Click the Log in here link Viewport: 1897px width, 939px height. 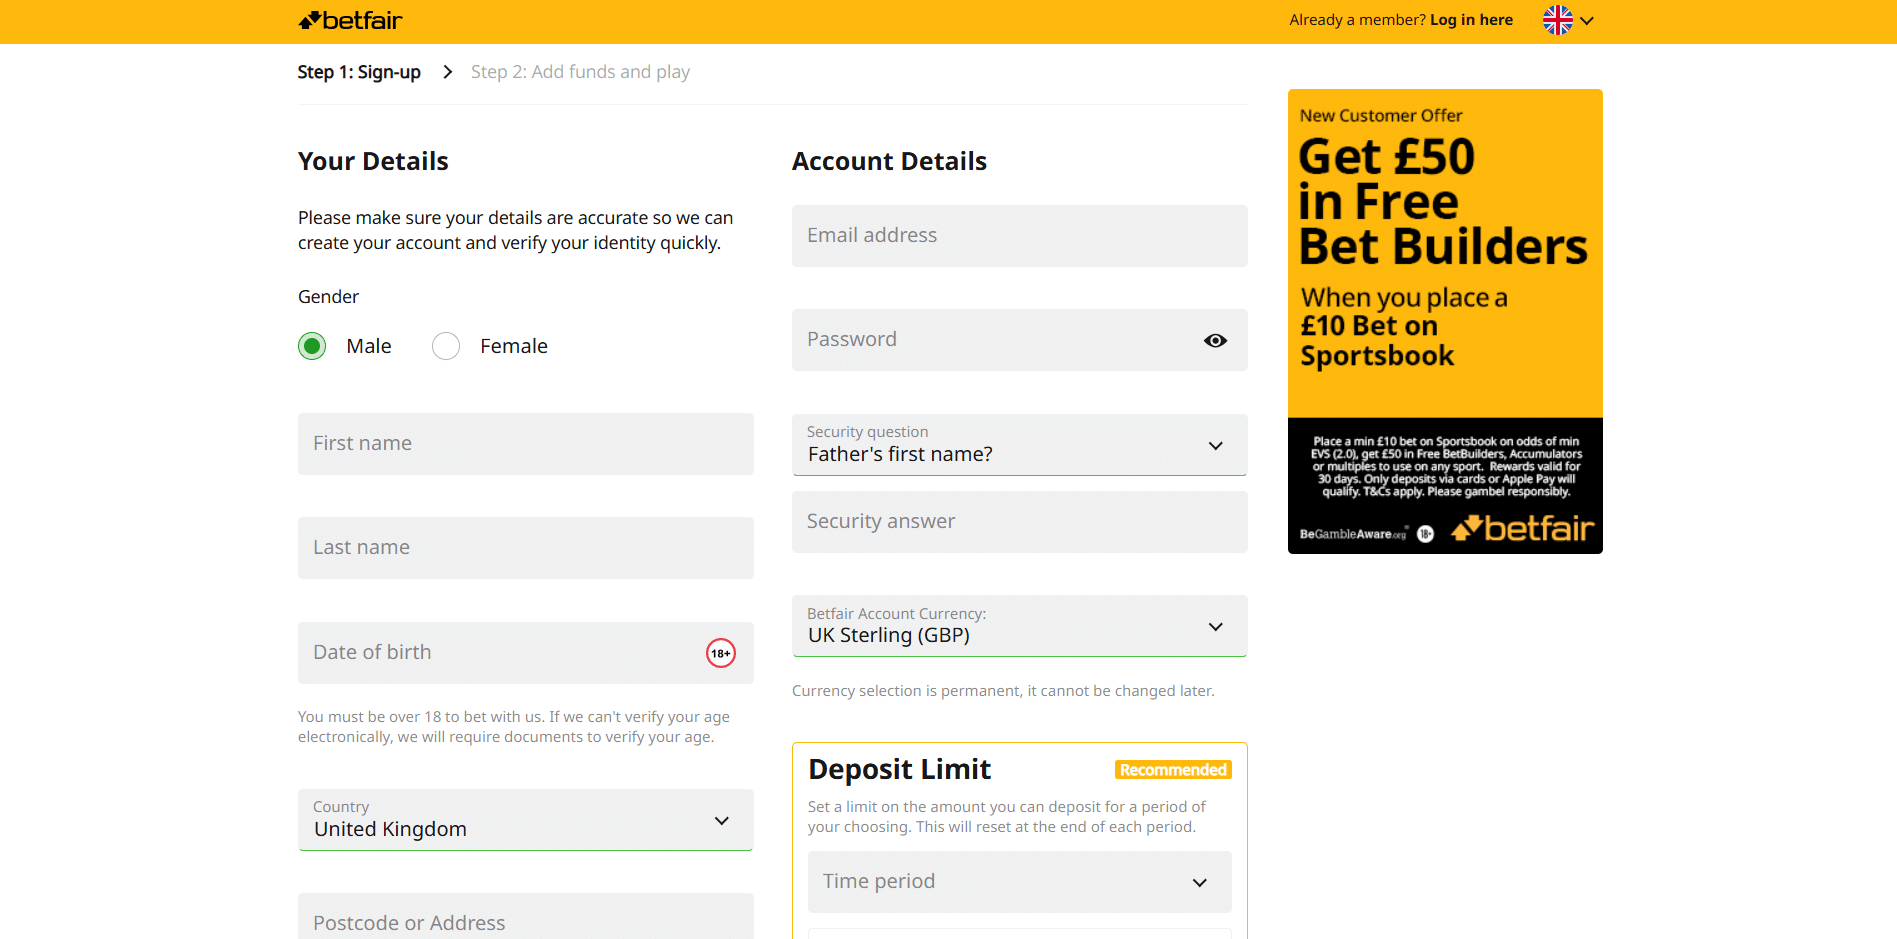[1470, 19]
